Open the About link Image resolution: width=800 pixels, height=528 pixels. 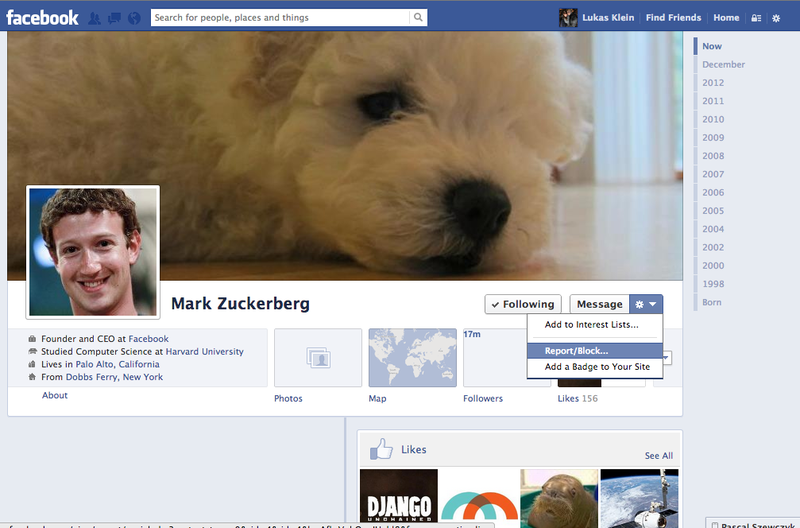coord(55,395)
